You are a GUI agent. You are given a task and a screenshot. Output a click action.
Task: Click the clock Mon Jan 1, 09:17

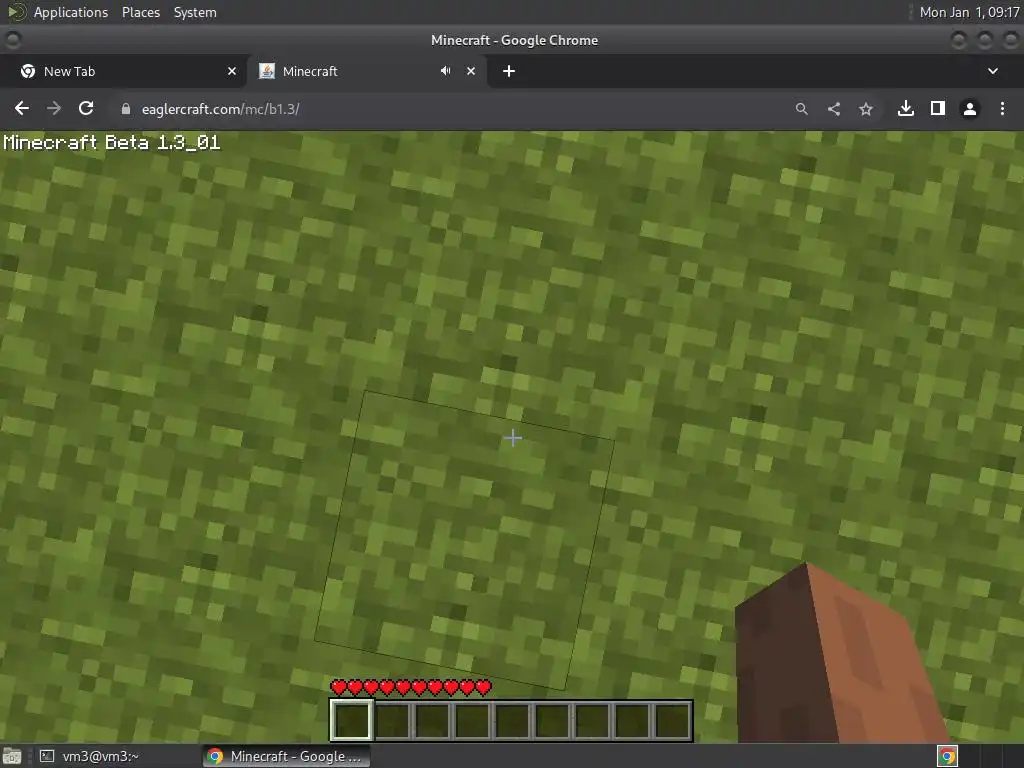click(x=969, y=12)
